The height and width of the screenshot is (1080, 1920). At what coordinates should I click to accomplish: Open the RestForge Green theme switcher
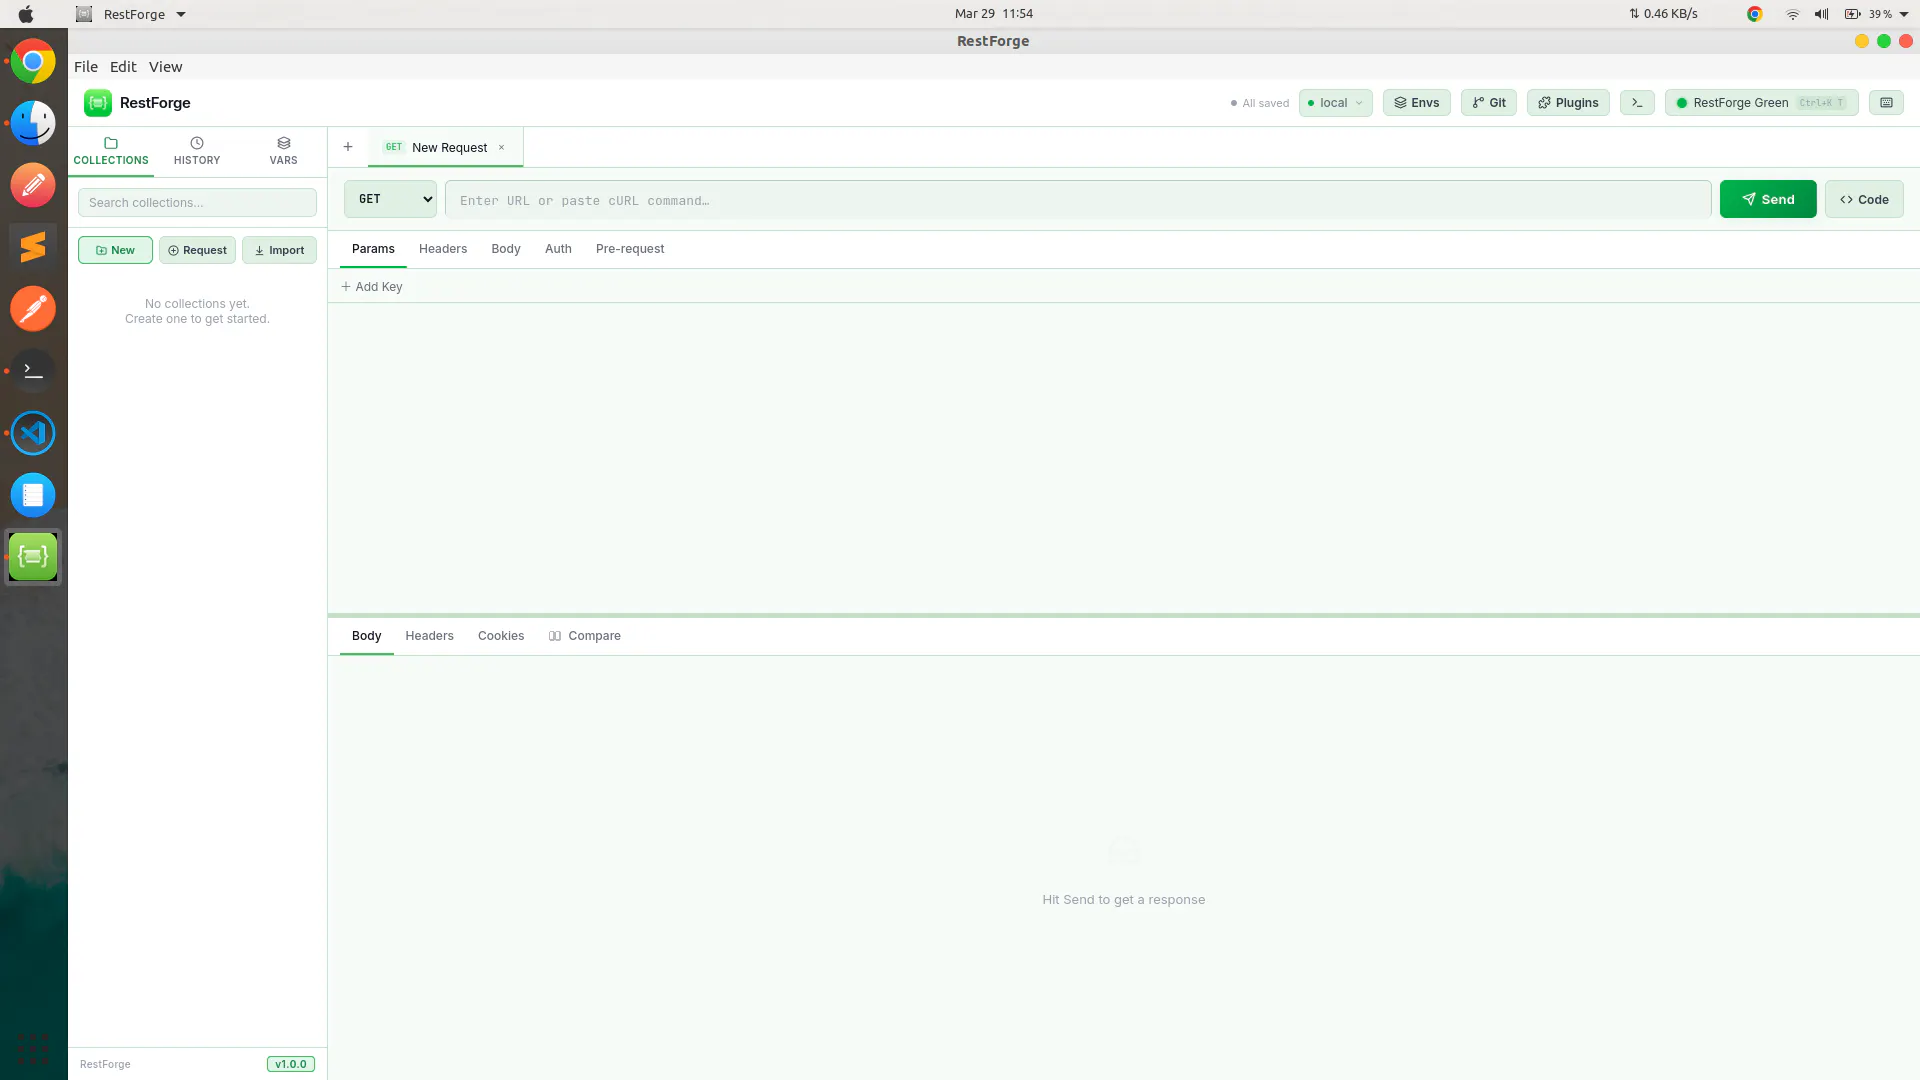coord(1762,103)
